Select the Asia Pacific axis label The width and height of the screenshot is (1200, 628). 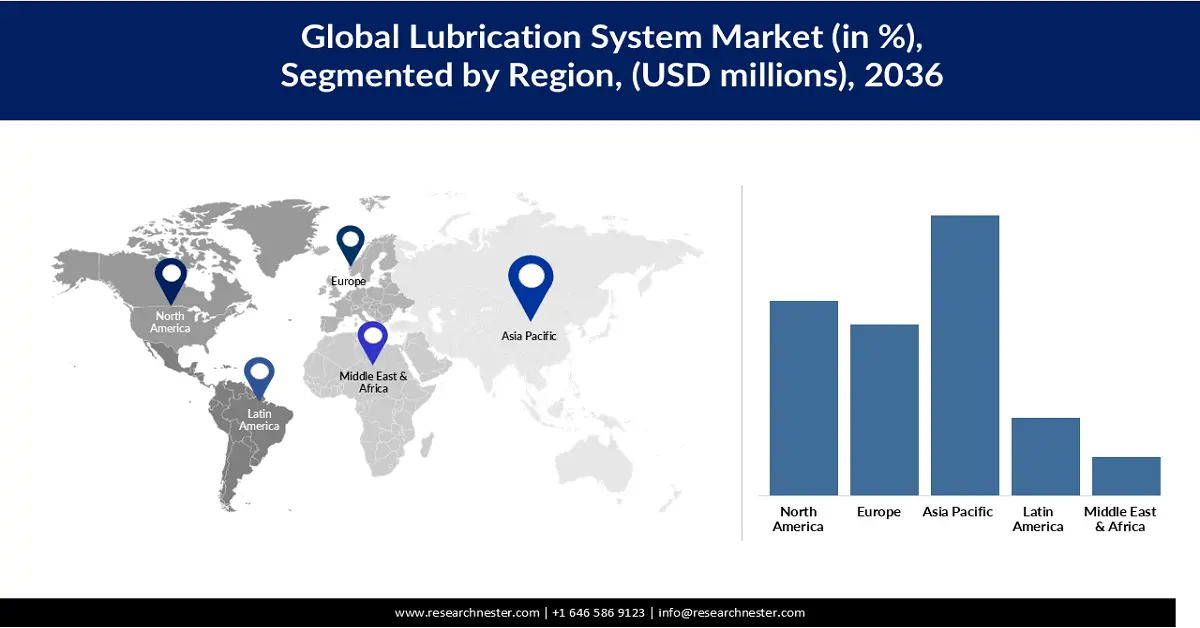[x=957, y=511]
